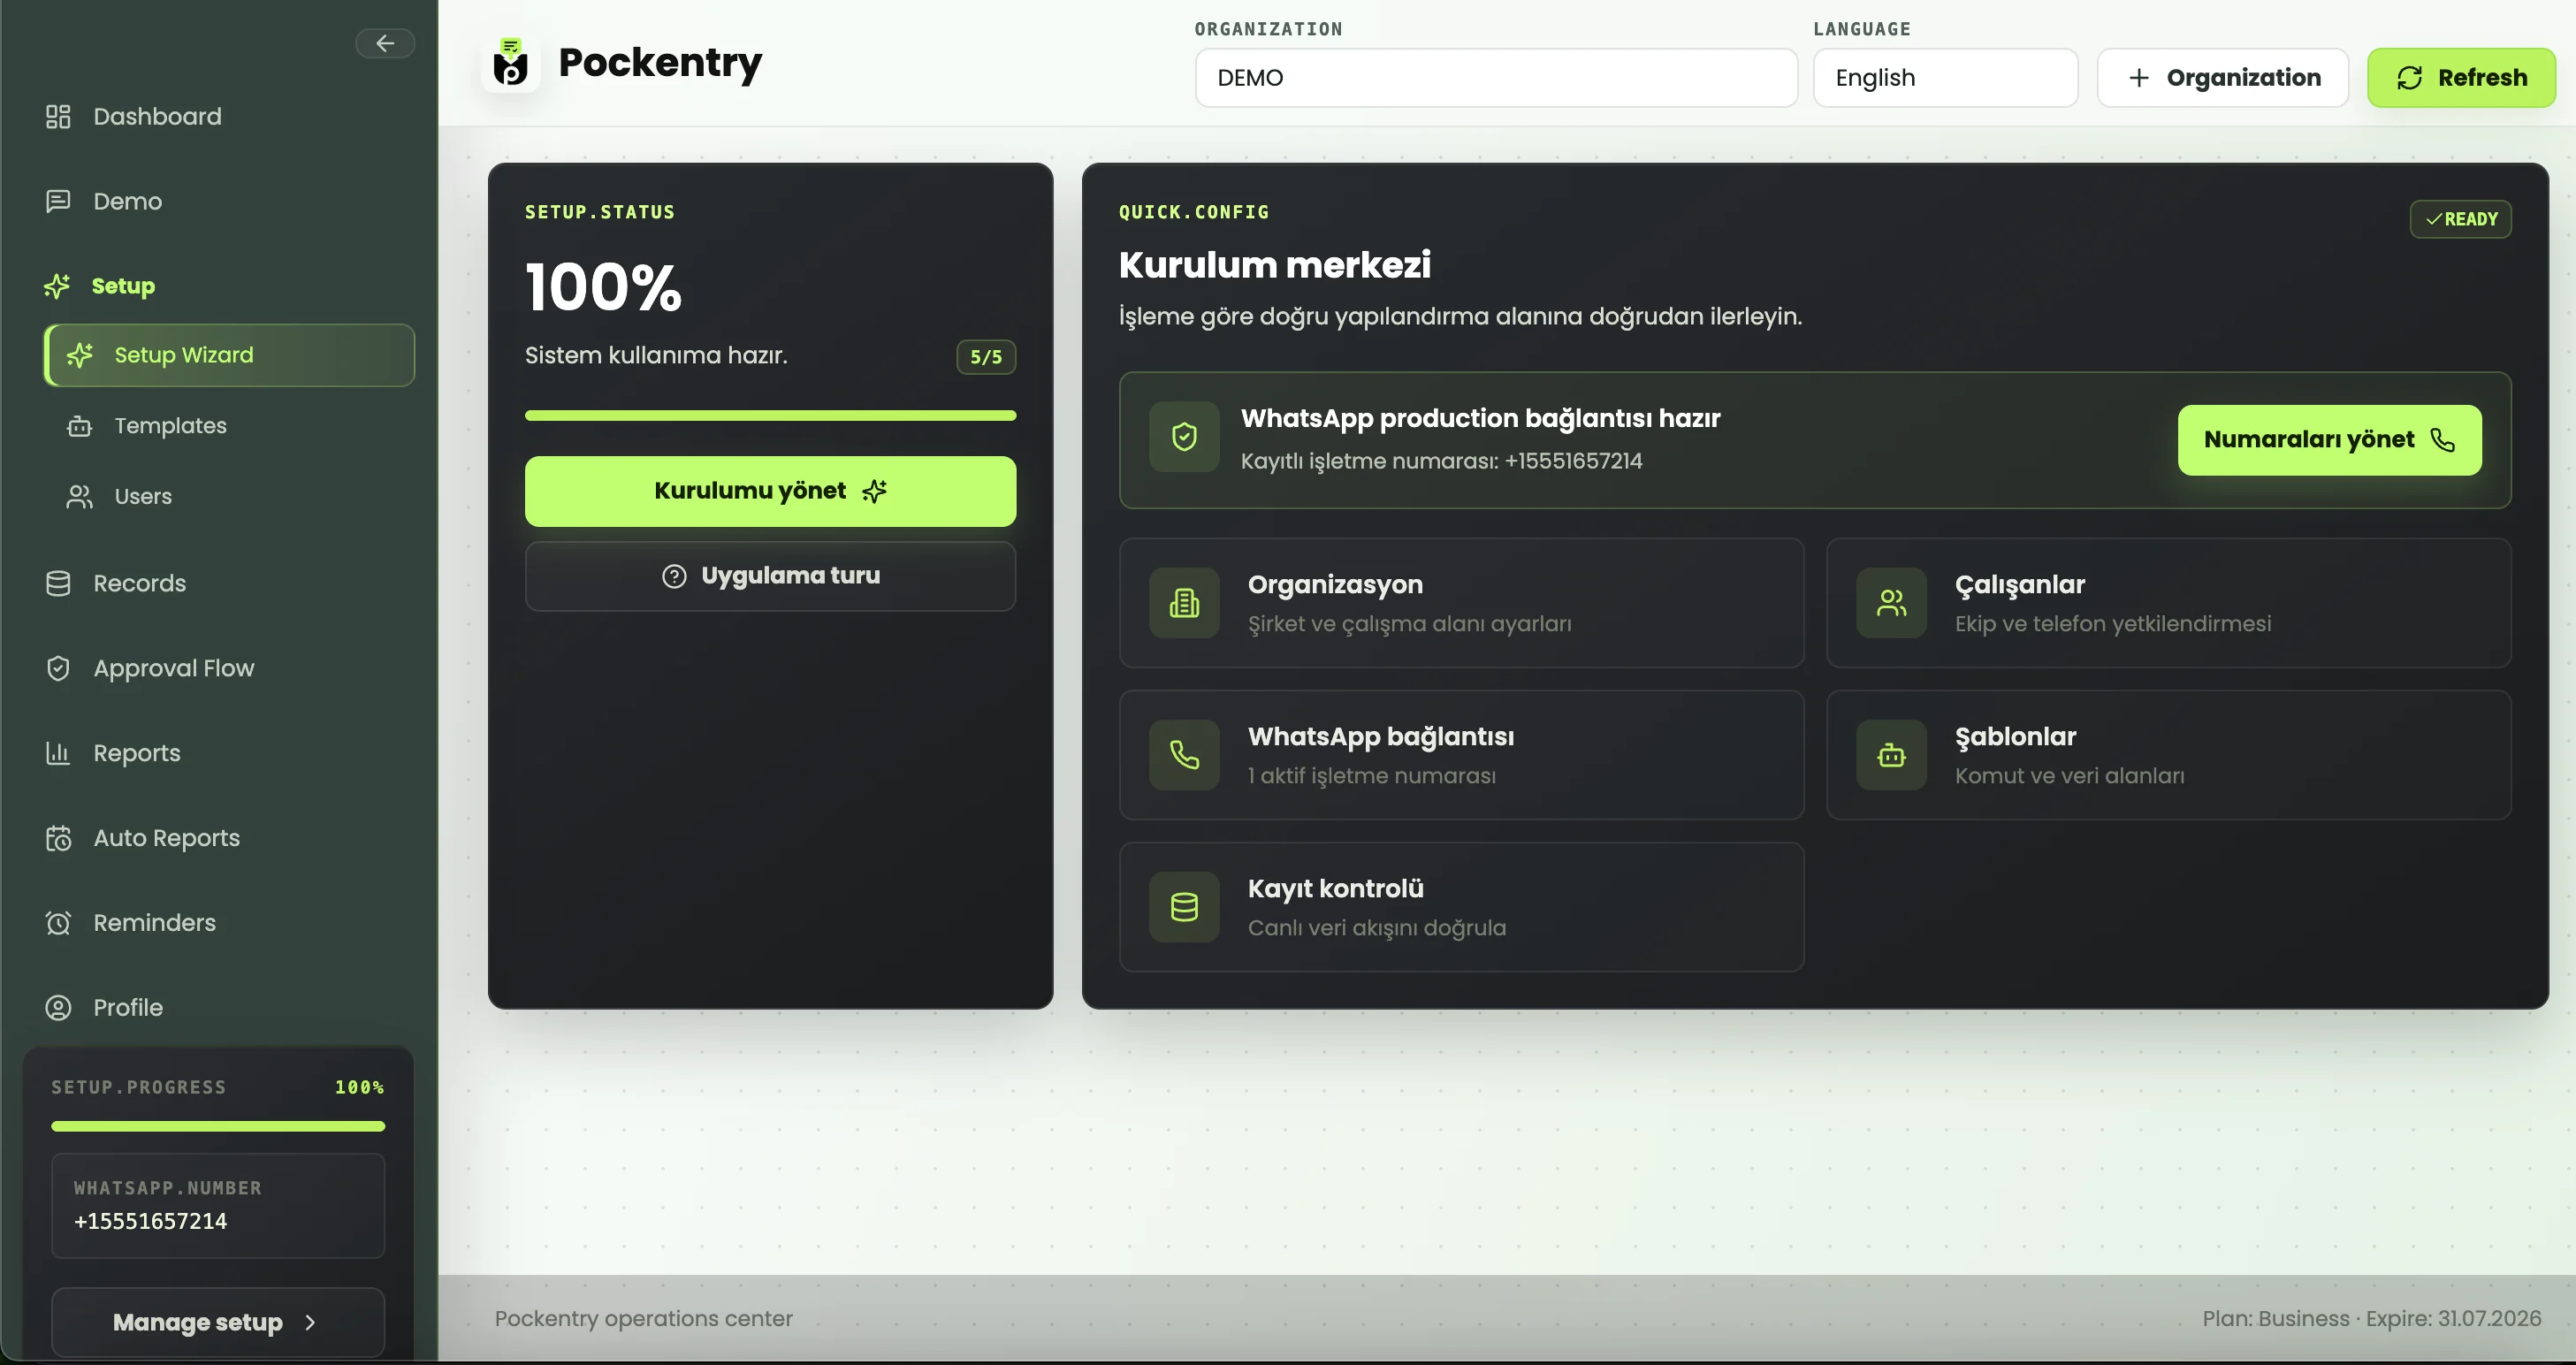Screen dimensions: 2576x1365
Task: Click 'Plan: Business · Expire: 31.07.2026' footer text
Action: (x=2371, y=1318)
